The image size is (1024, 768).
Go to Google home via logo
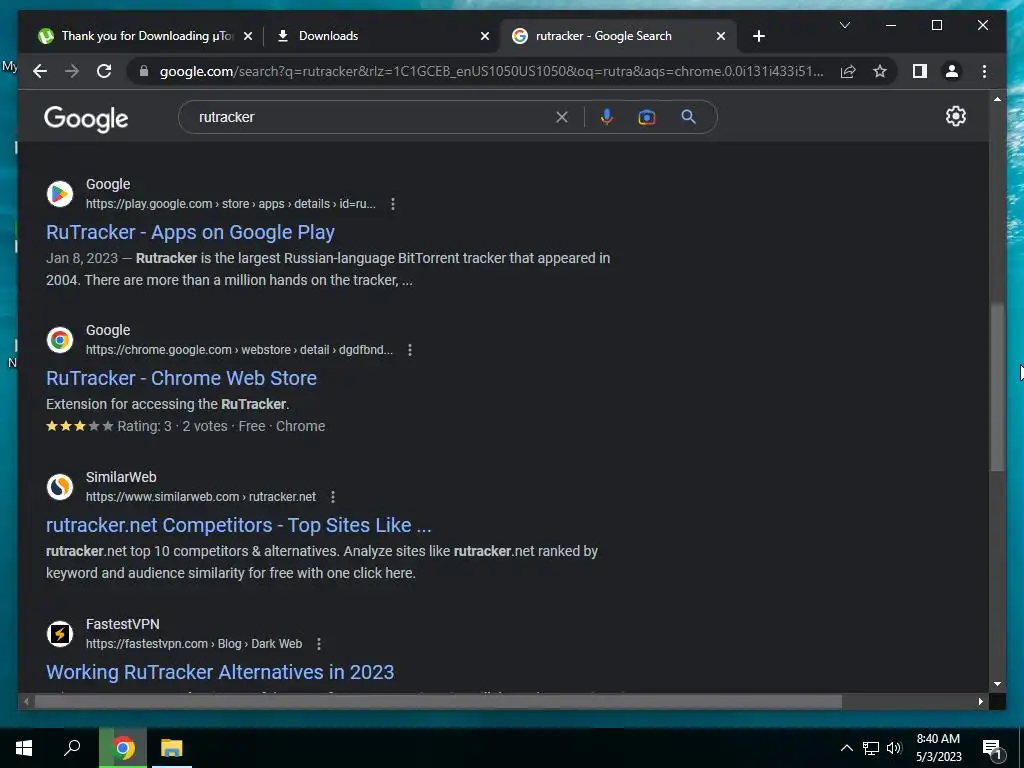[86, 119]
